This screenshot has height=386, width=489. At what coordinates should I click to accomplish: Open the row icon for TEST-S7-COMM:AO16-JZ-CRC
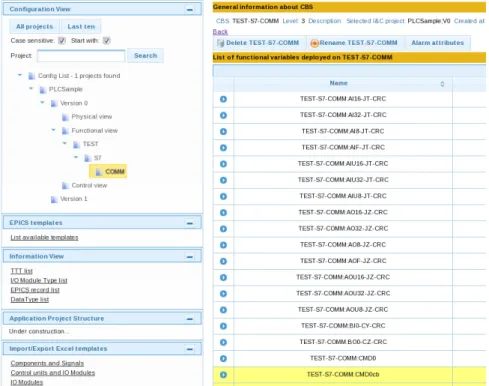(x=223, y=213)
